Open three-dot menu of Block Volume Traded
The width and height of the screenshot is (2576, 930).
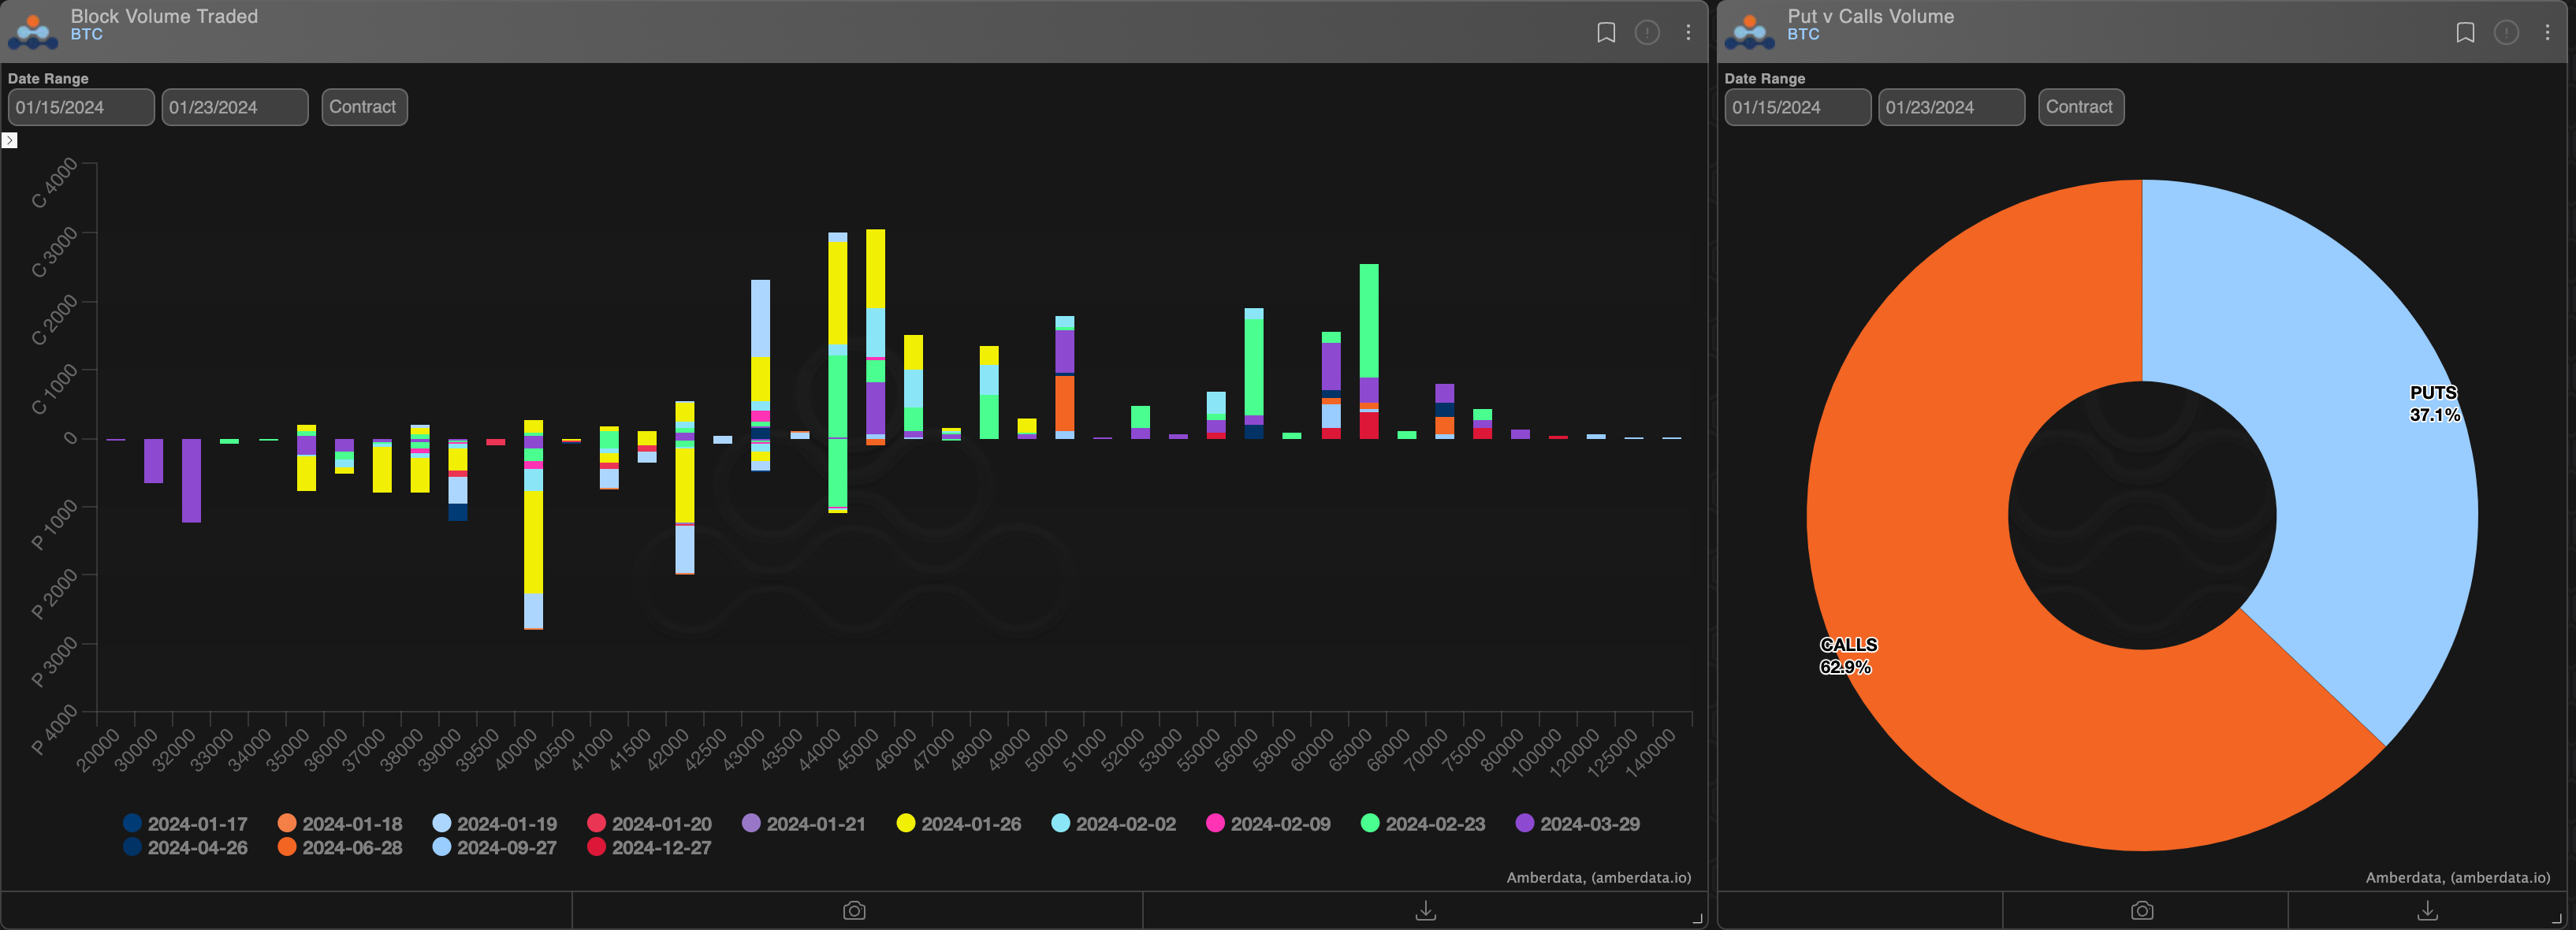tap(1688, 33)
